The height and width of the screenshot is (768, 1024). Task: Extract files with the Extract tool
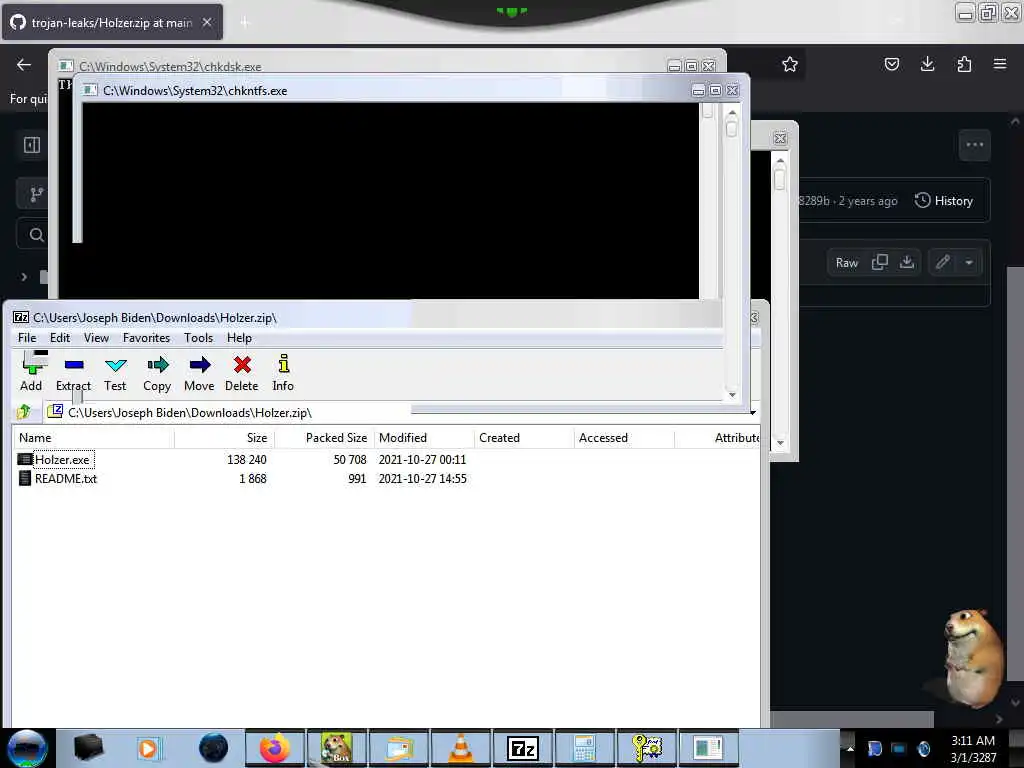[73, 372]
